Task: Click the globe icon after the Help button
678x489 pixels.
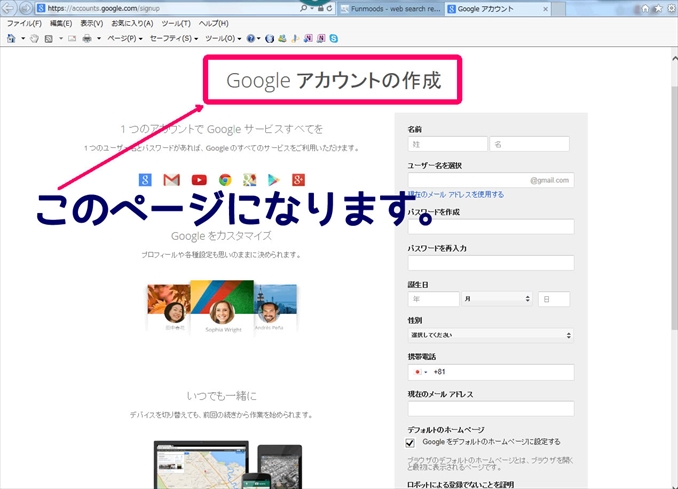Action: point(269,38)
